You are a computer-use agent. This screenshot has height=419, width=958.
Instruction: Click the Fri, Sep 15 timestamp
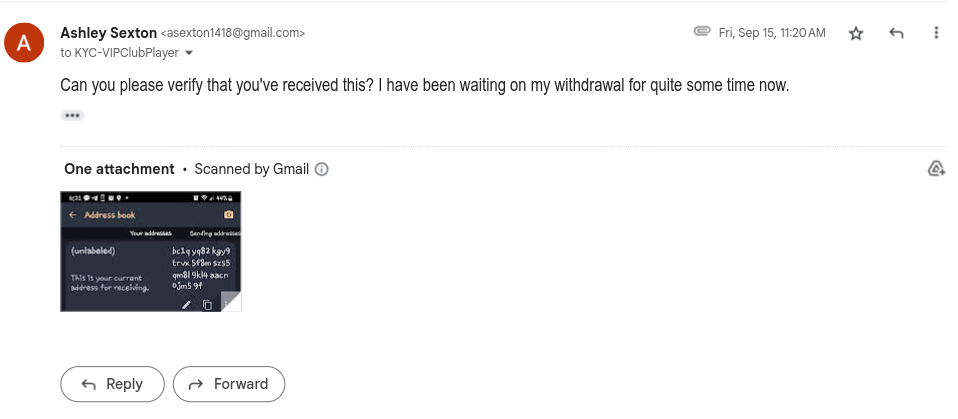[772, 33]
